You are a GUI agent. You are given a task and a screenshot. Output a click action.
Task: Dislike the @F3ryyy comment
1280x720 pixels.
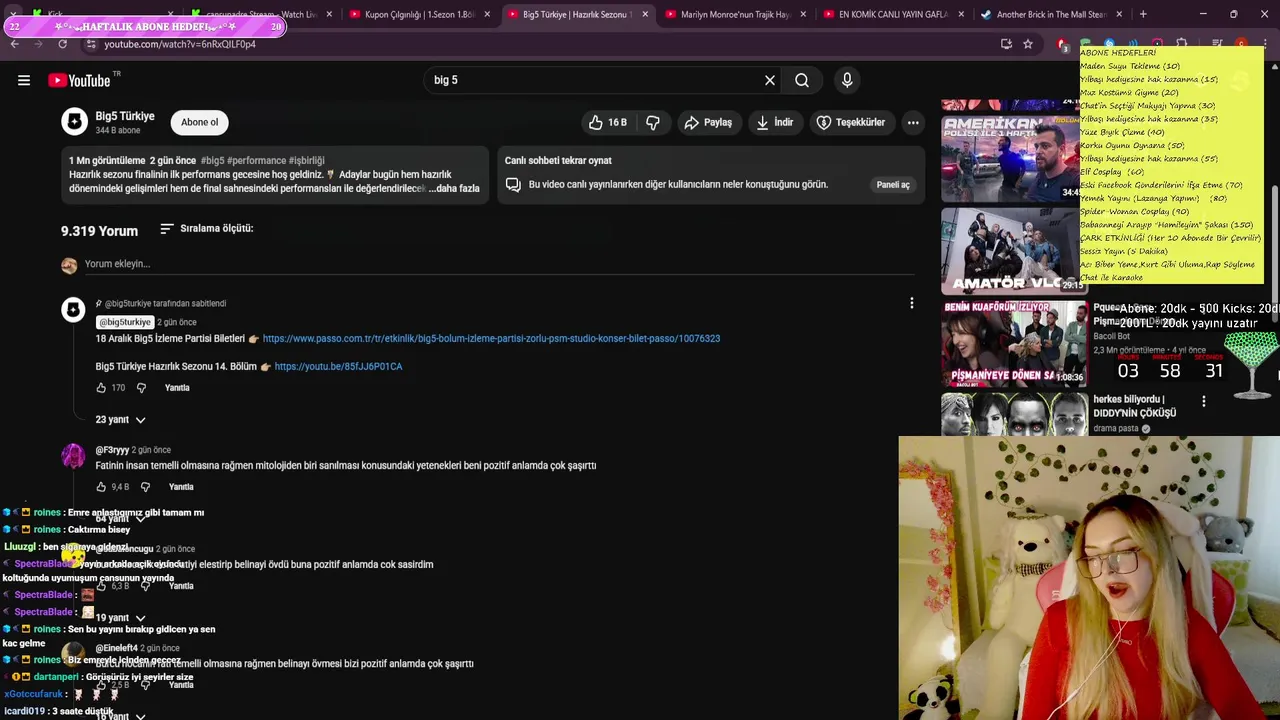(x=145, y=487)
